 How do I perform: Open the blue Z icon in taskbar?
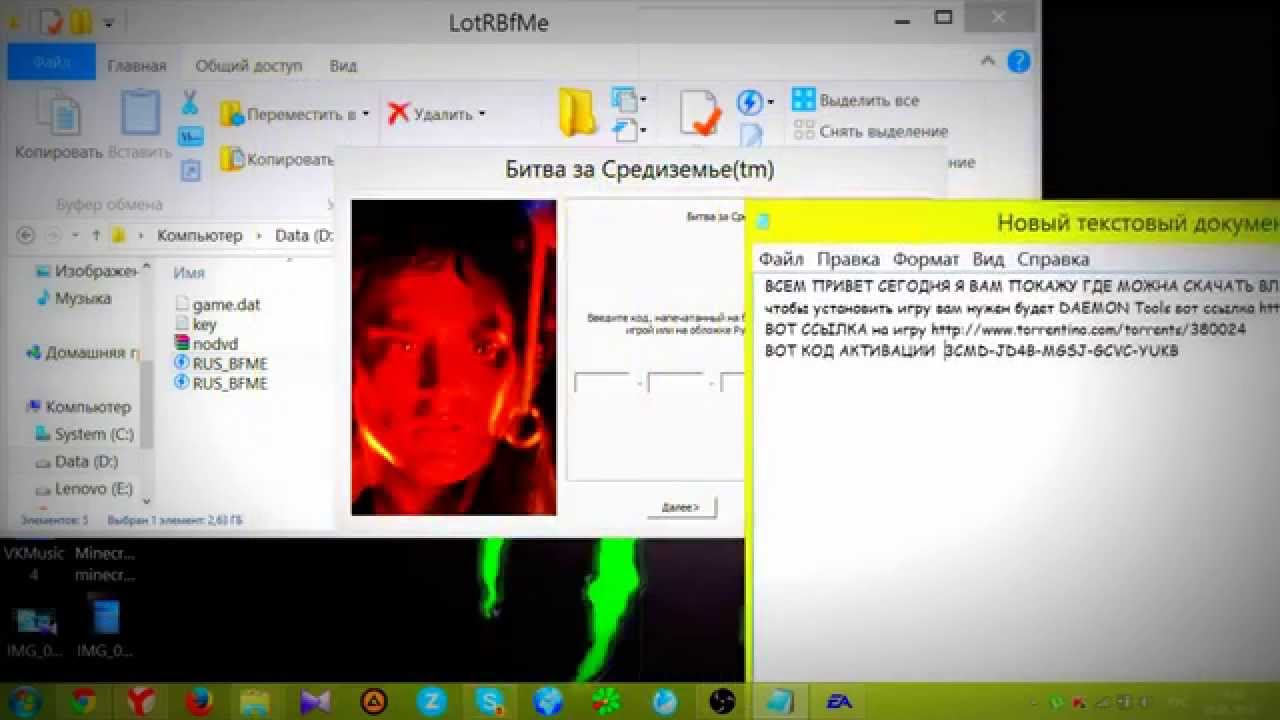coord(432,701)
